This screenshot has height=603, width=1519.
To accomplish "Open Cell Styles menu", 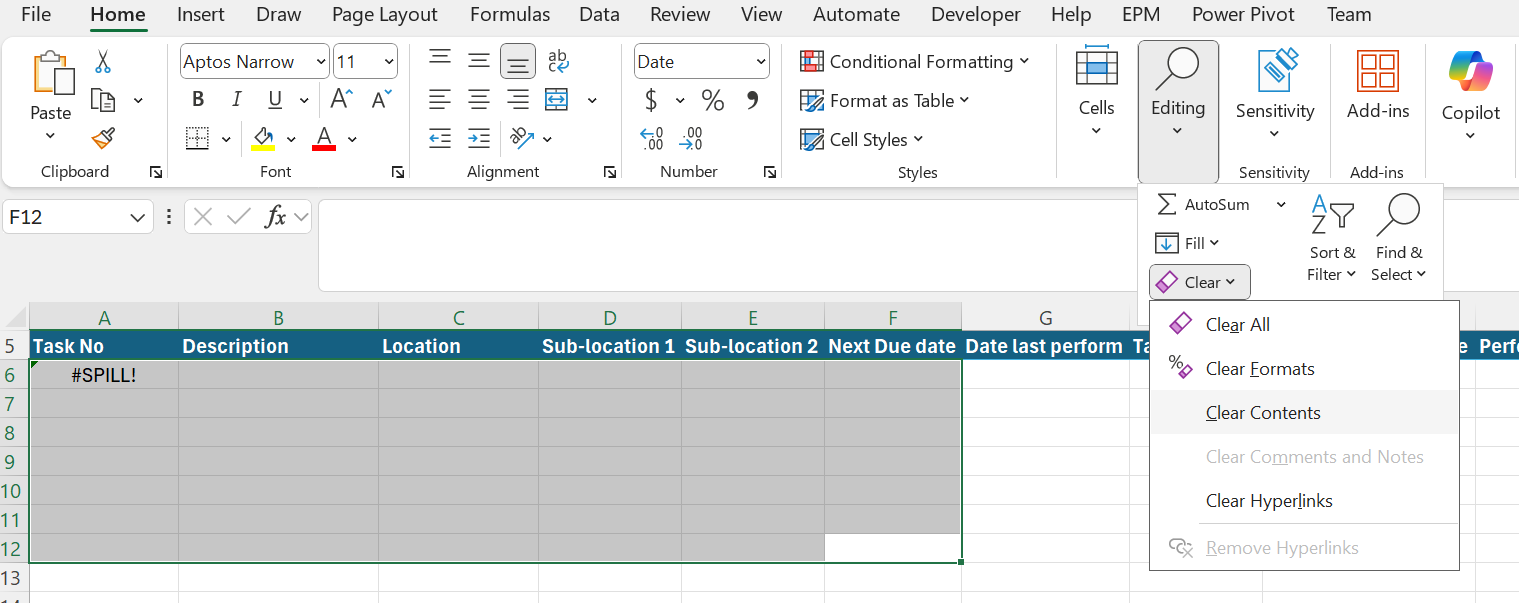I will click(x=862, y=139).
